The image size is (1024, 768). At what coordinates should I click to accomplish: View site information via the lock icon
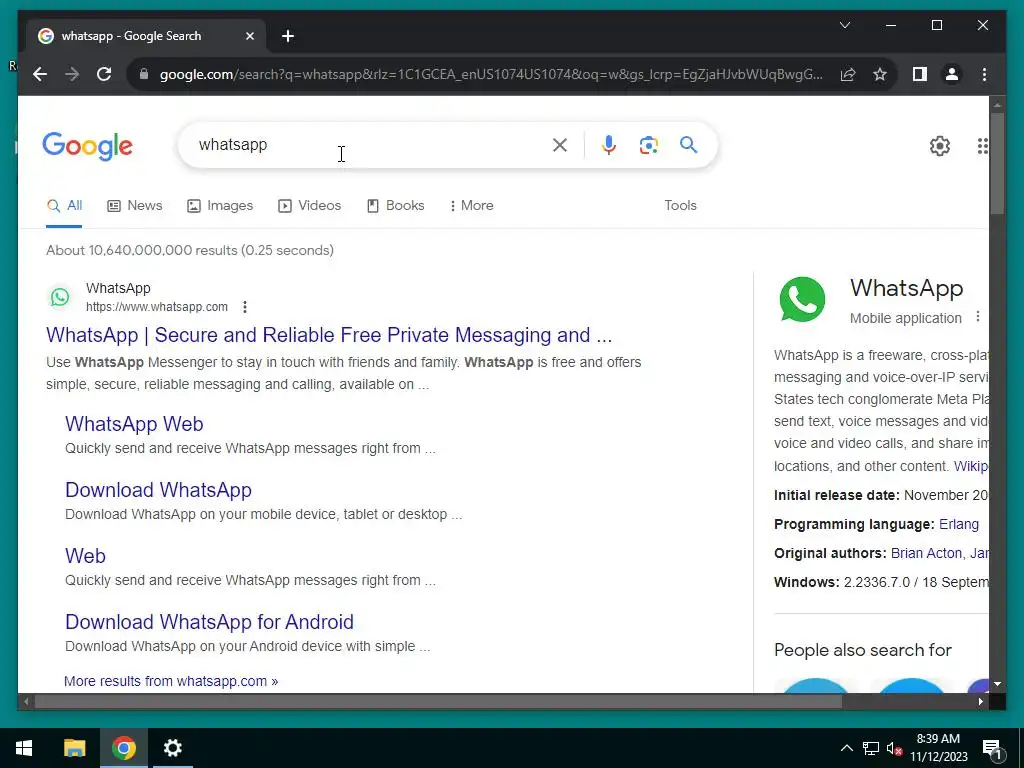pos(144,74)
